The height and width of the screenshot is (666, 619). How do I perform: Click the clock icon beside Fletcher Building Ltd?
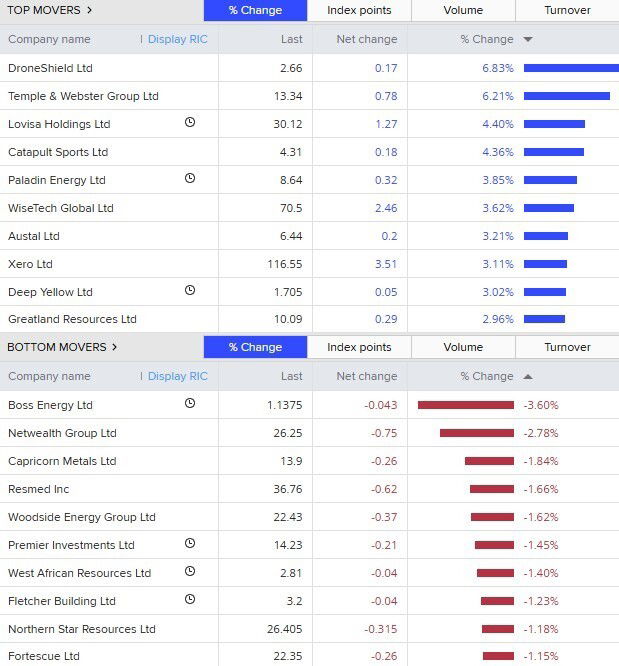tap(190, 600)
